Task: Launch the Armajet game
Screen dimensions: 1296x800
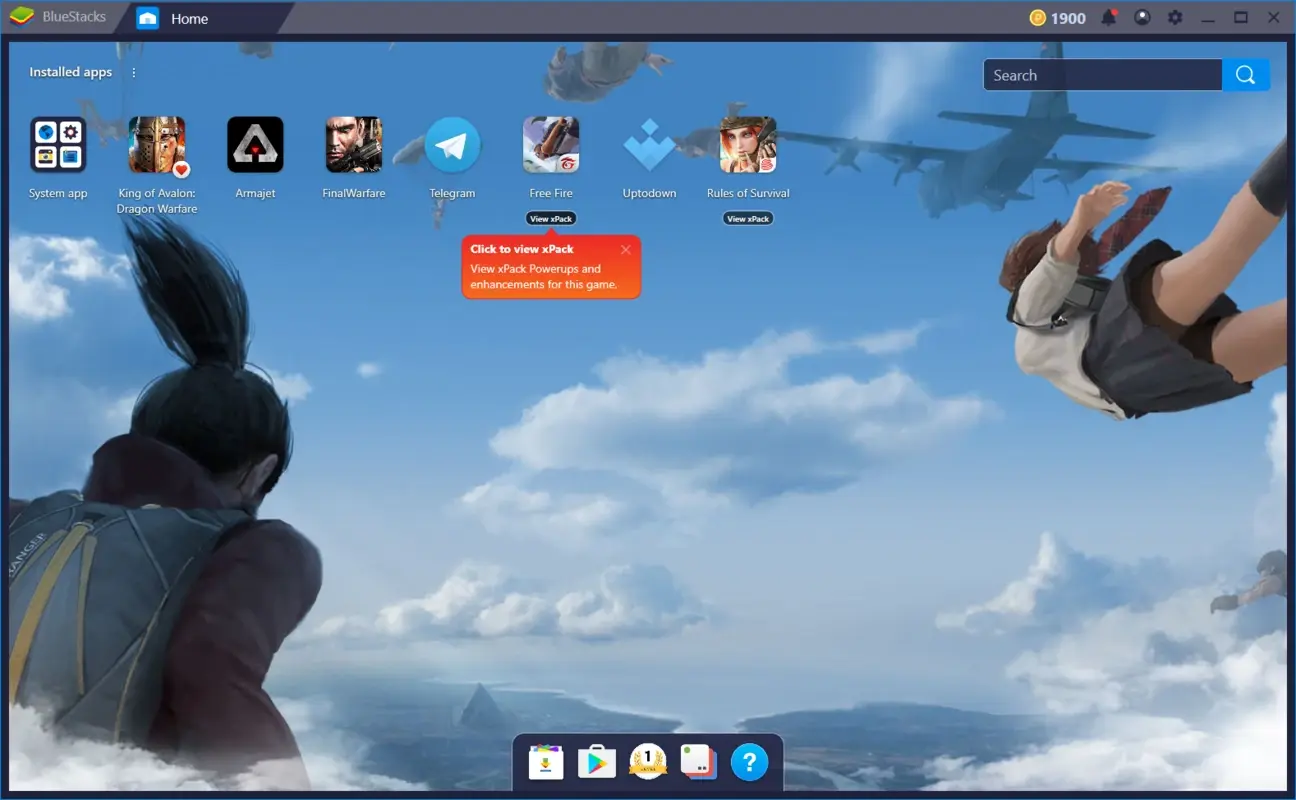Action: point(255,143)
